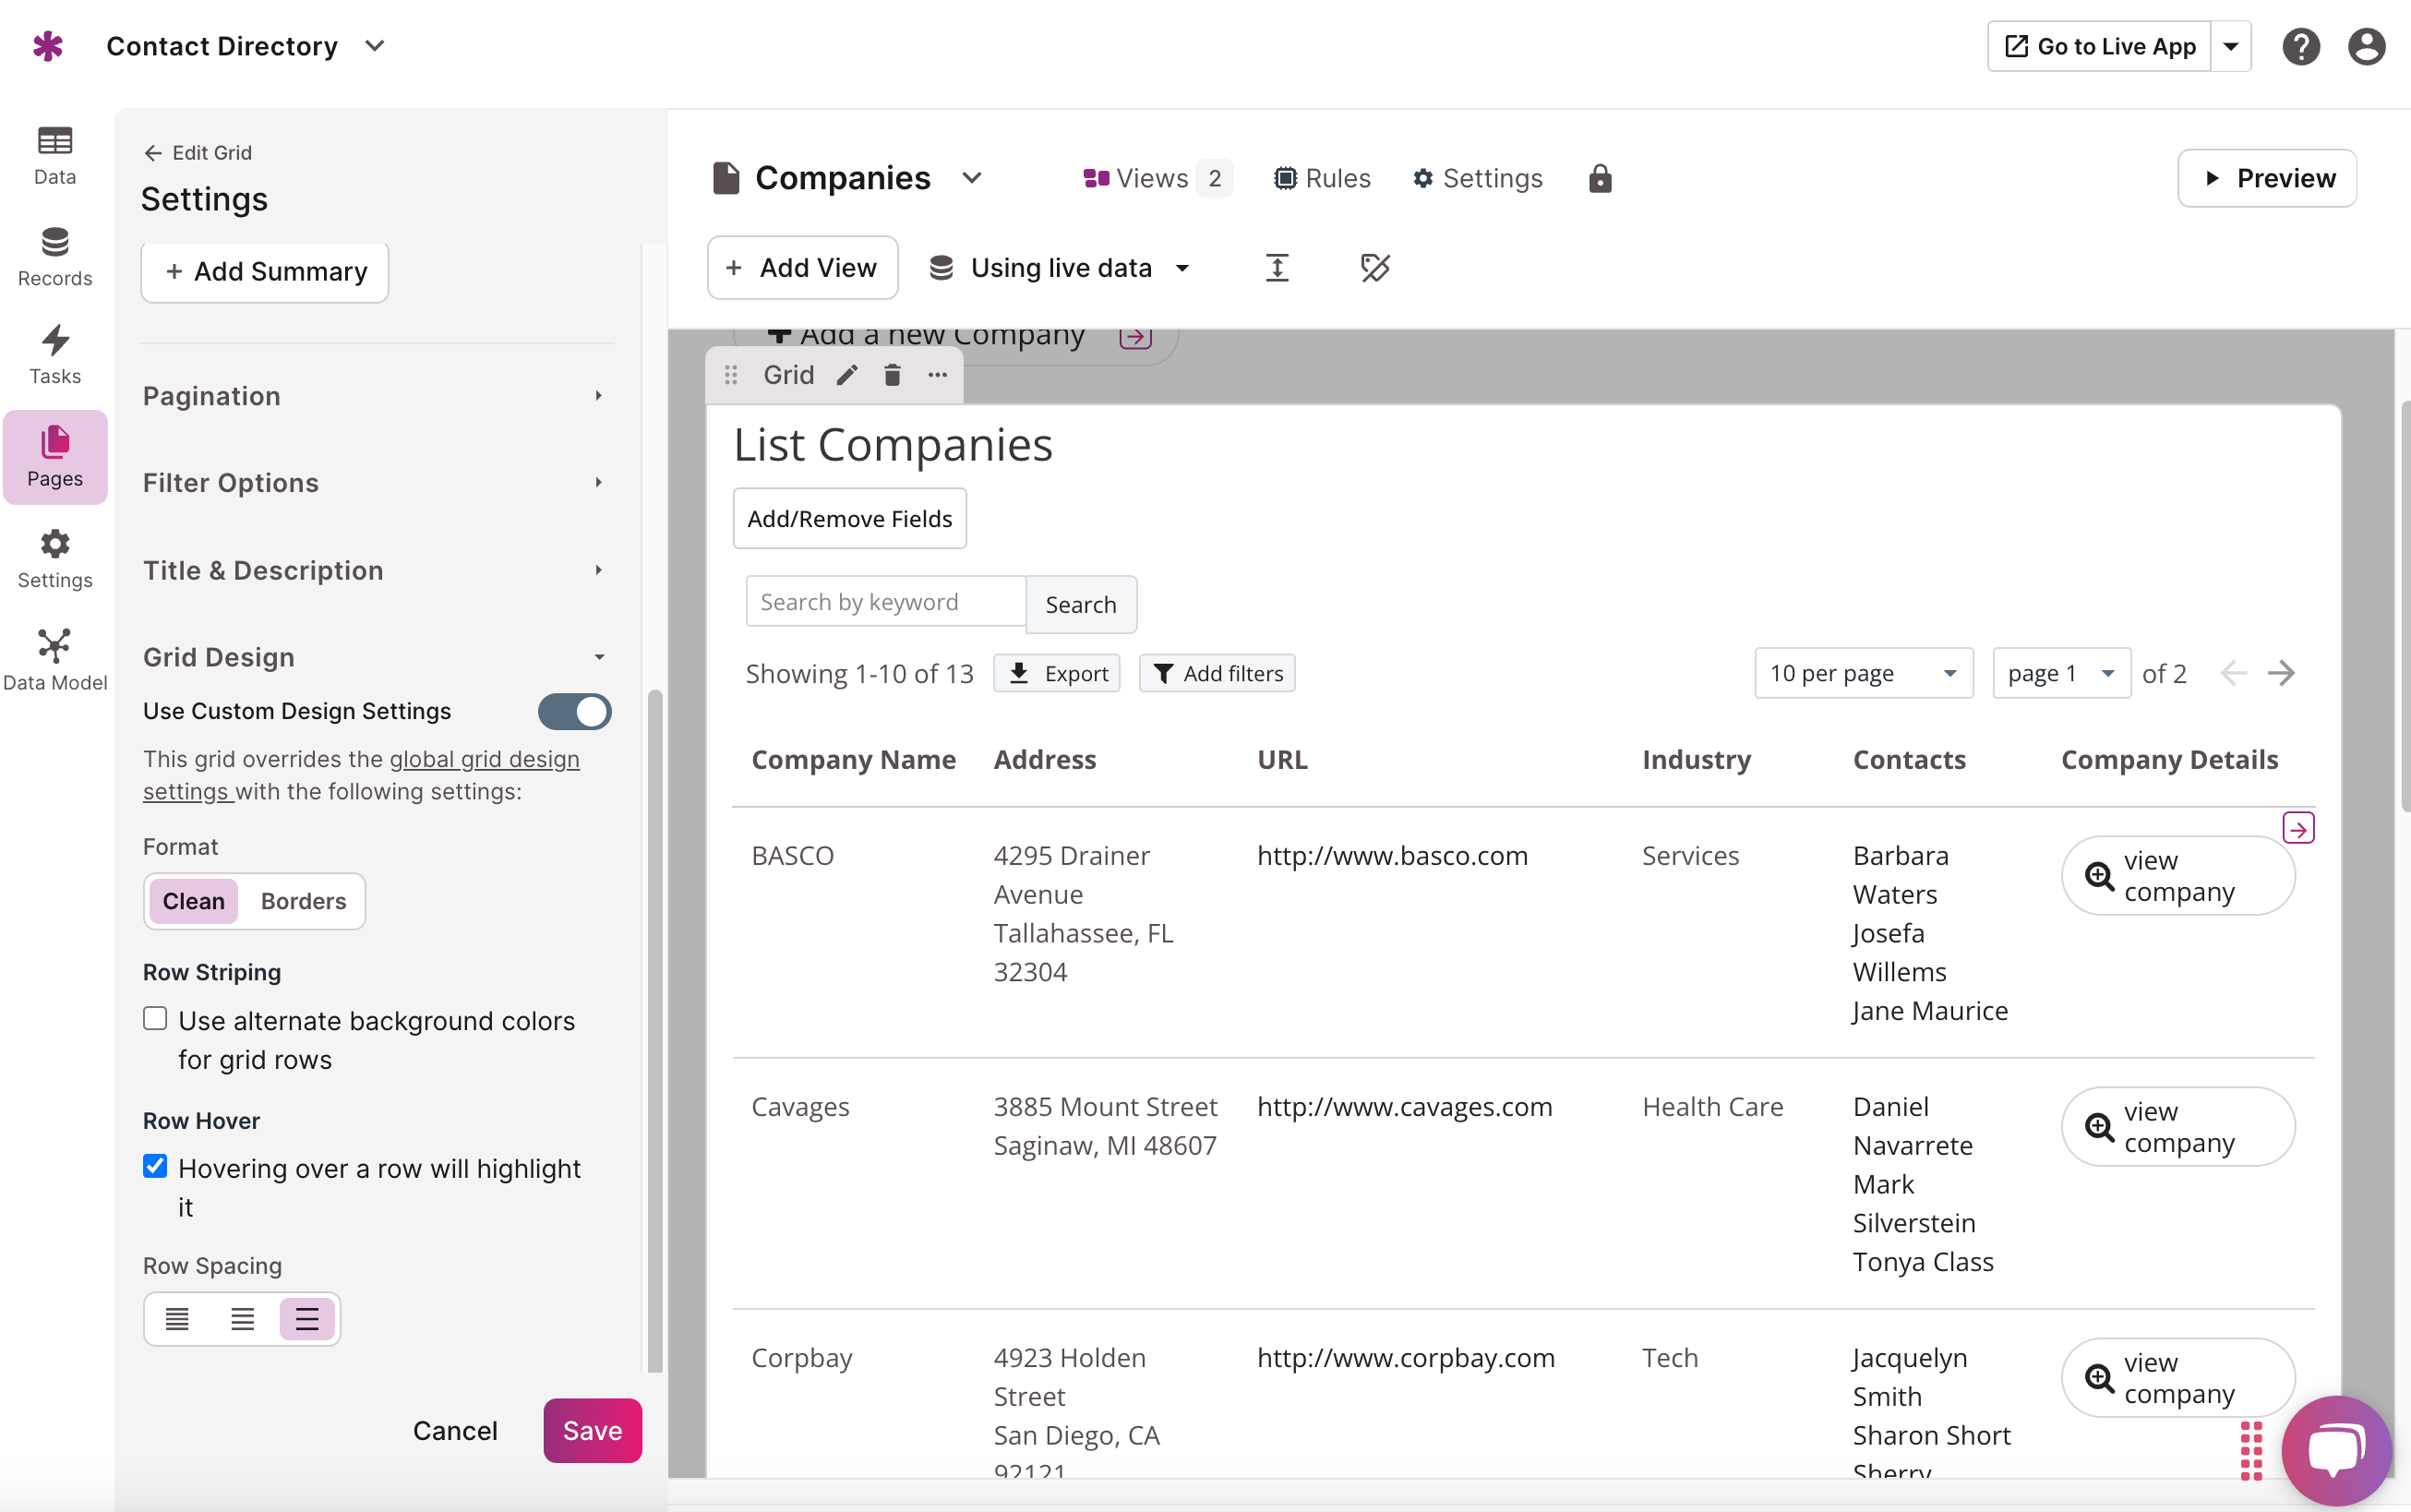The image size is (2411, 1512).
Task: Open Go to Live App dropdown arrow
Action: 2230,46
